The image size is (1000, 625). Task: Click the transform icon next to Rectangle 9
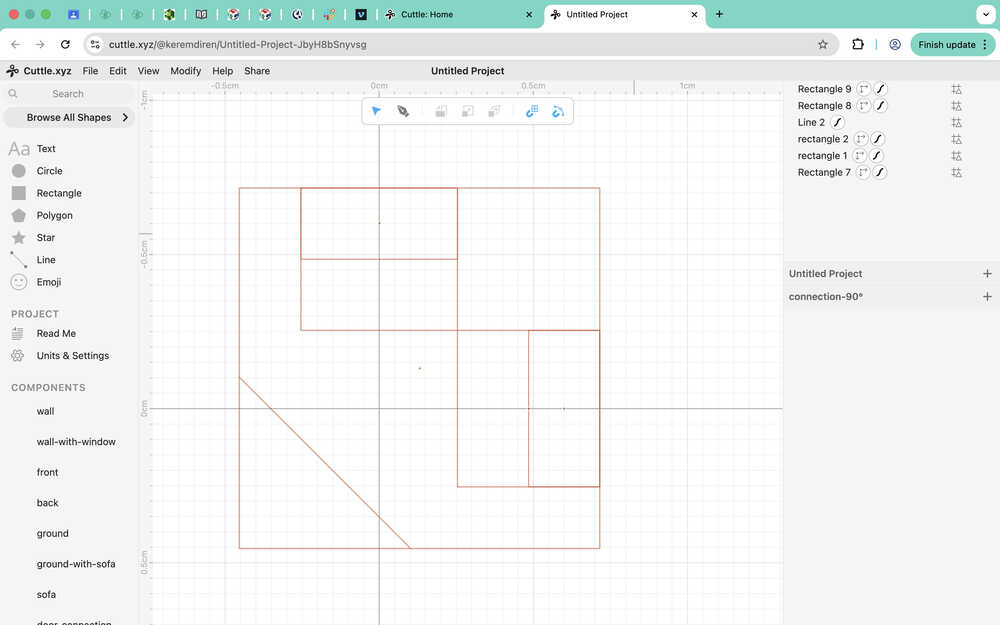point(864,89)
